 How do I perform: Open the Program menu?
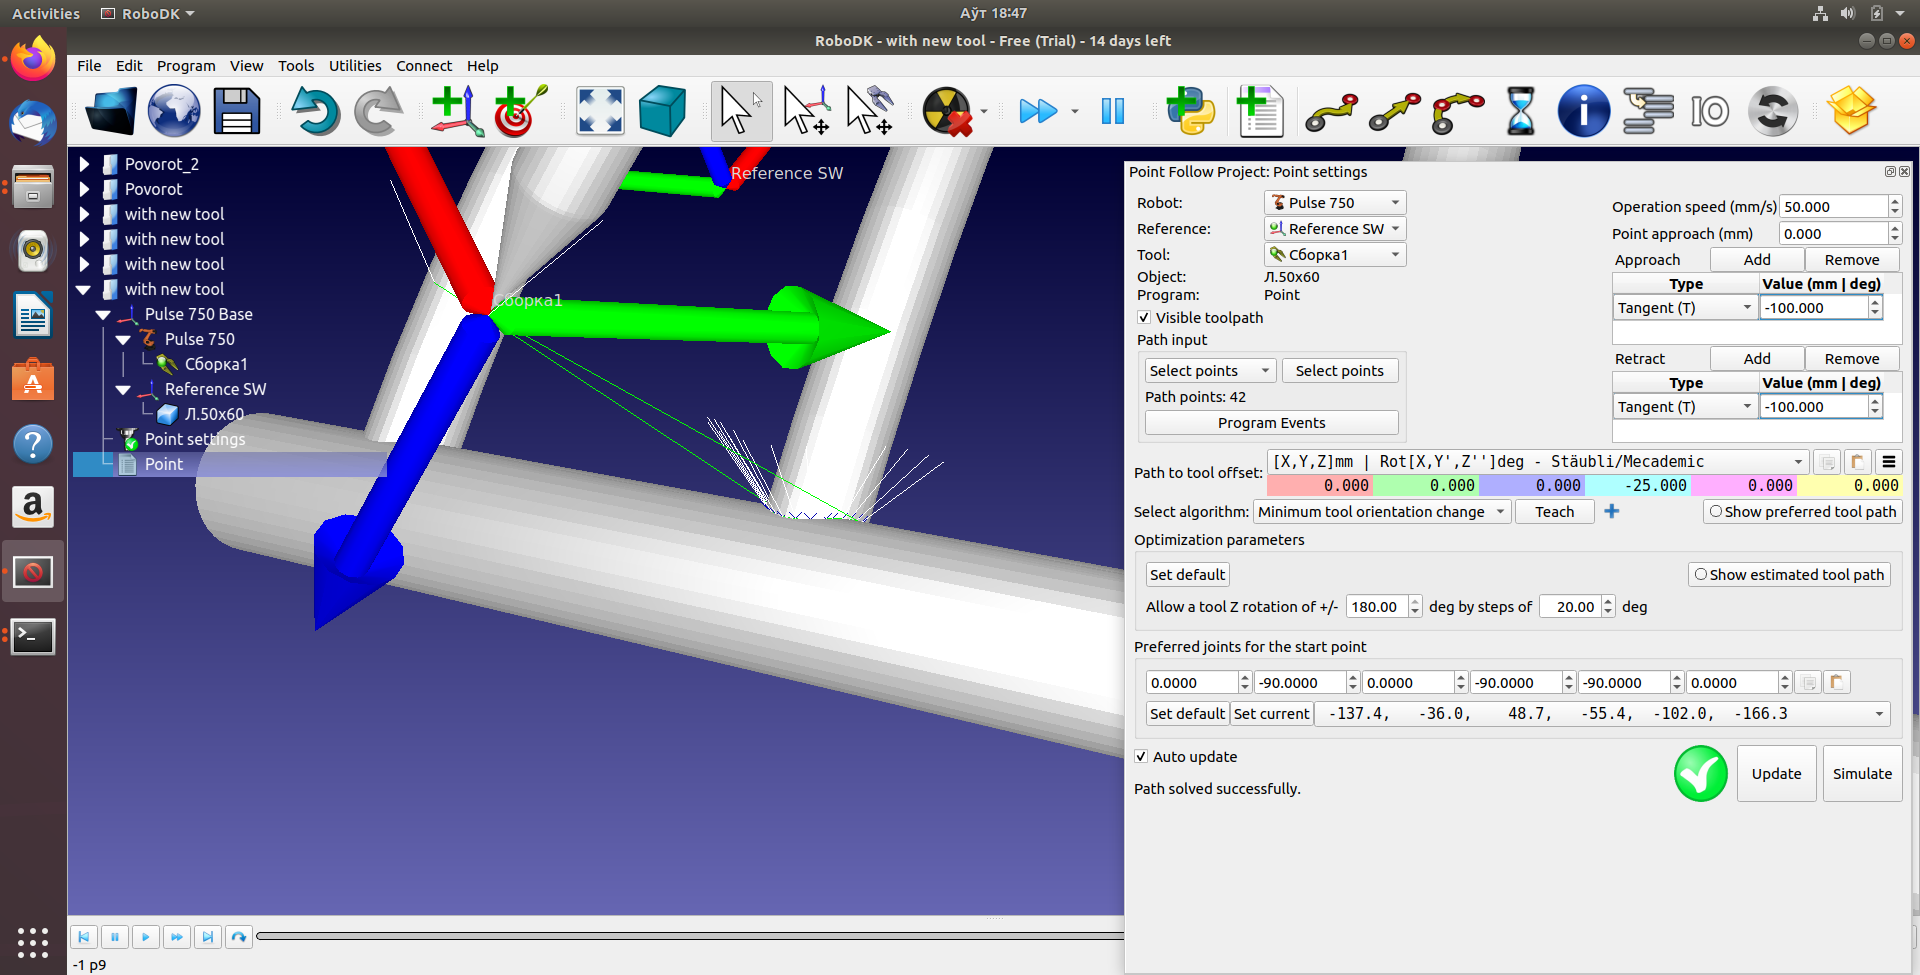186,66
